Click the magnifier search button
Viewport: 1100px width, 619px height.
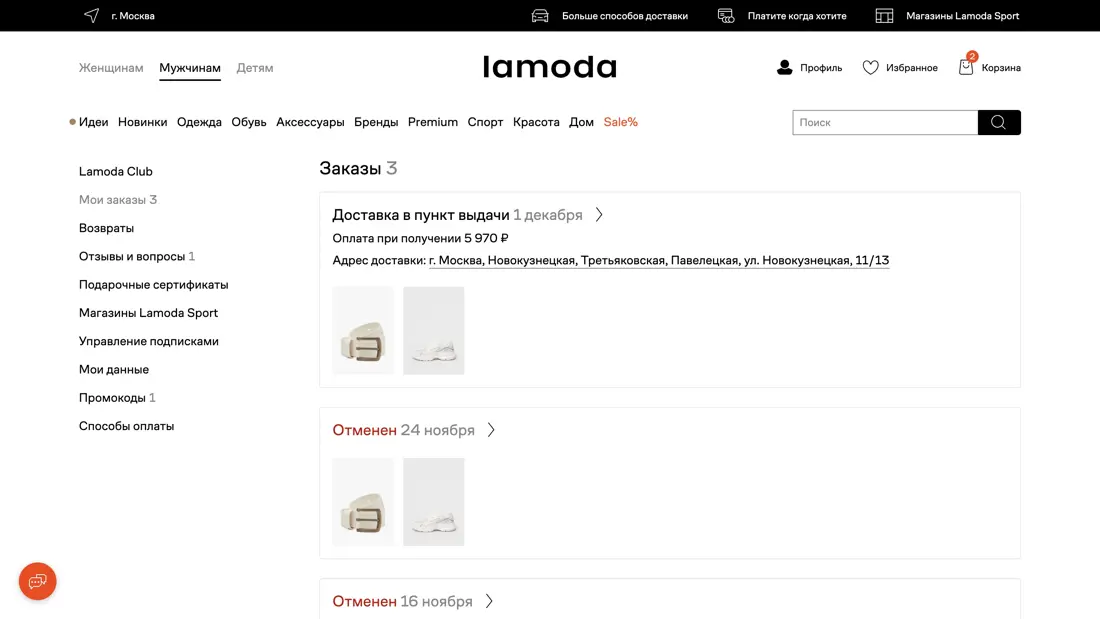999,122
